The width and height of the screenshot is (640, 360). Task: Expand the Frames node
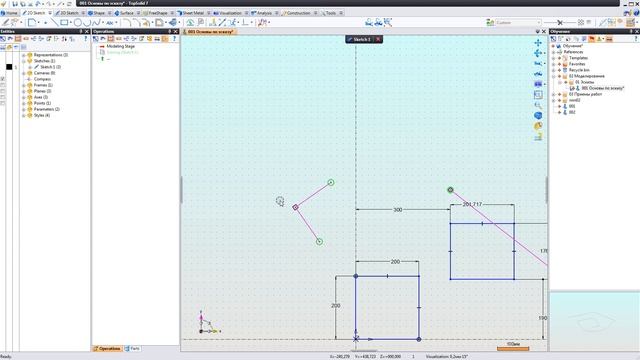[24, 85]
